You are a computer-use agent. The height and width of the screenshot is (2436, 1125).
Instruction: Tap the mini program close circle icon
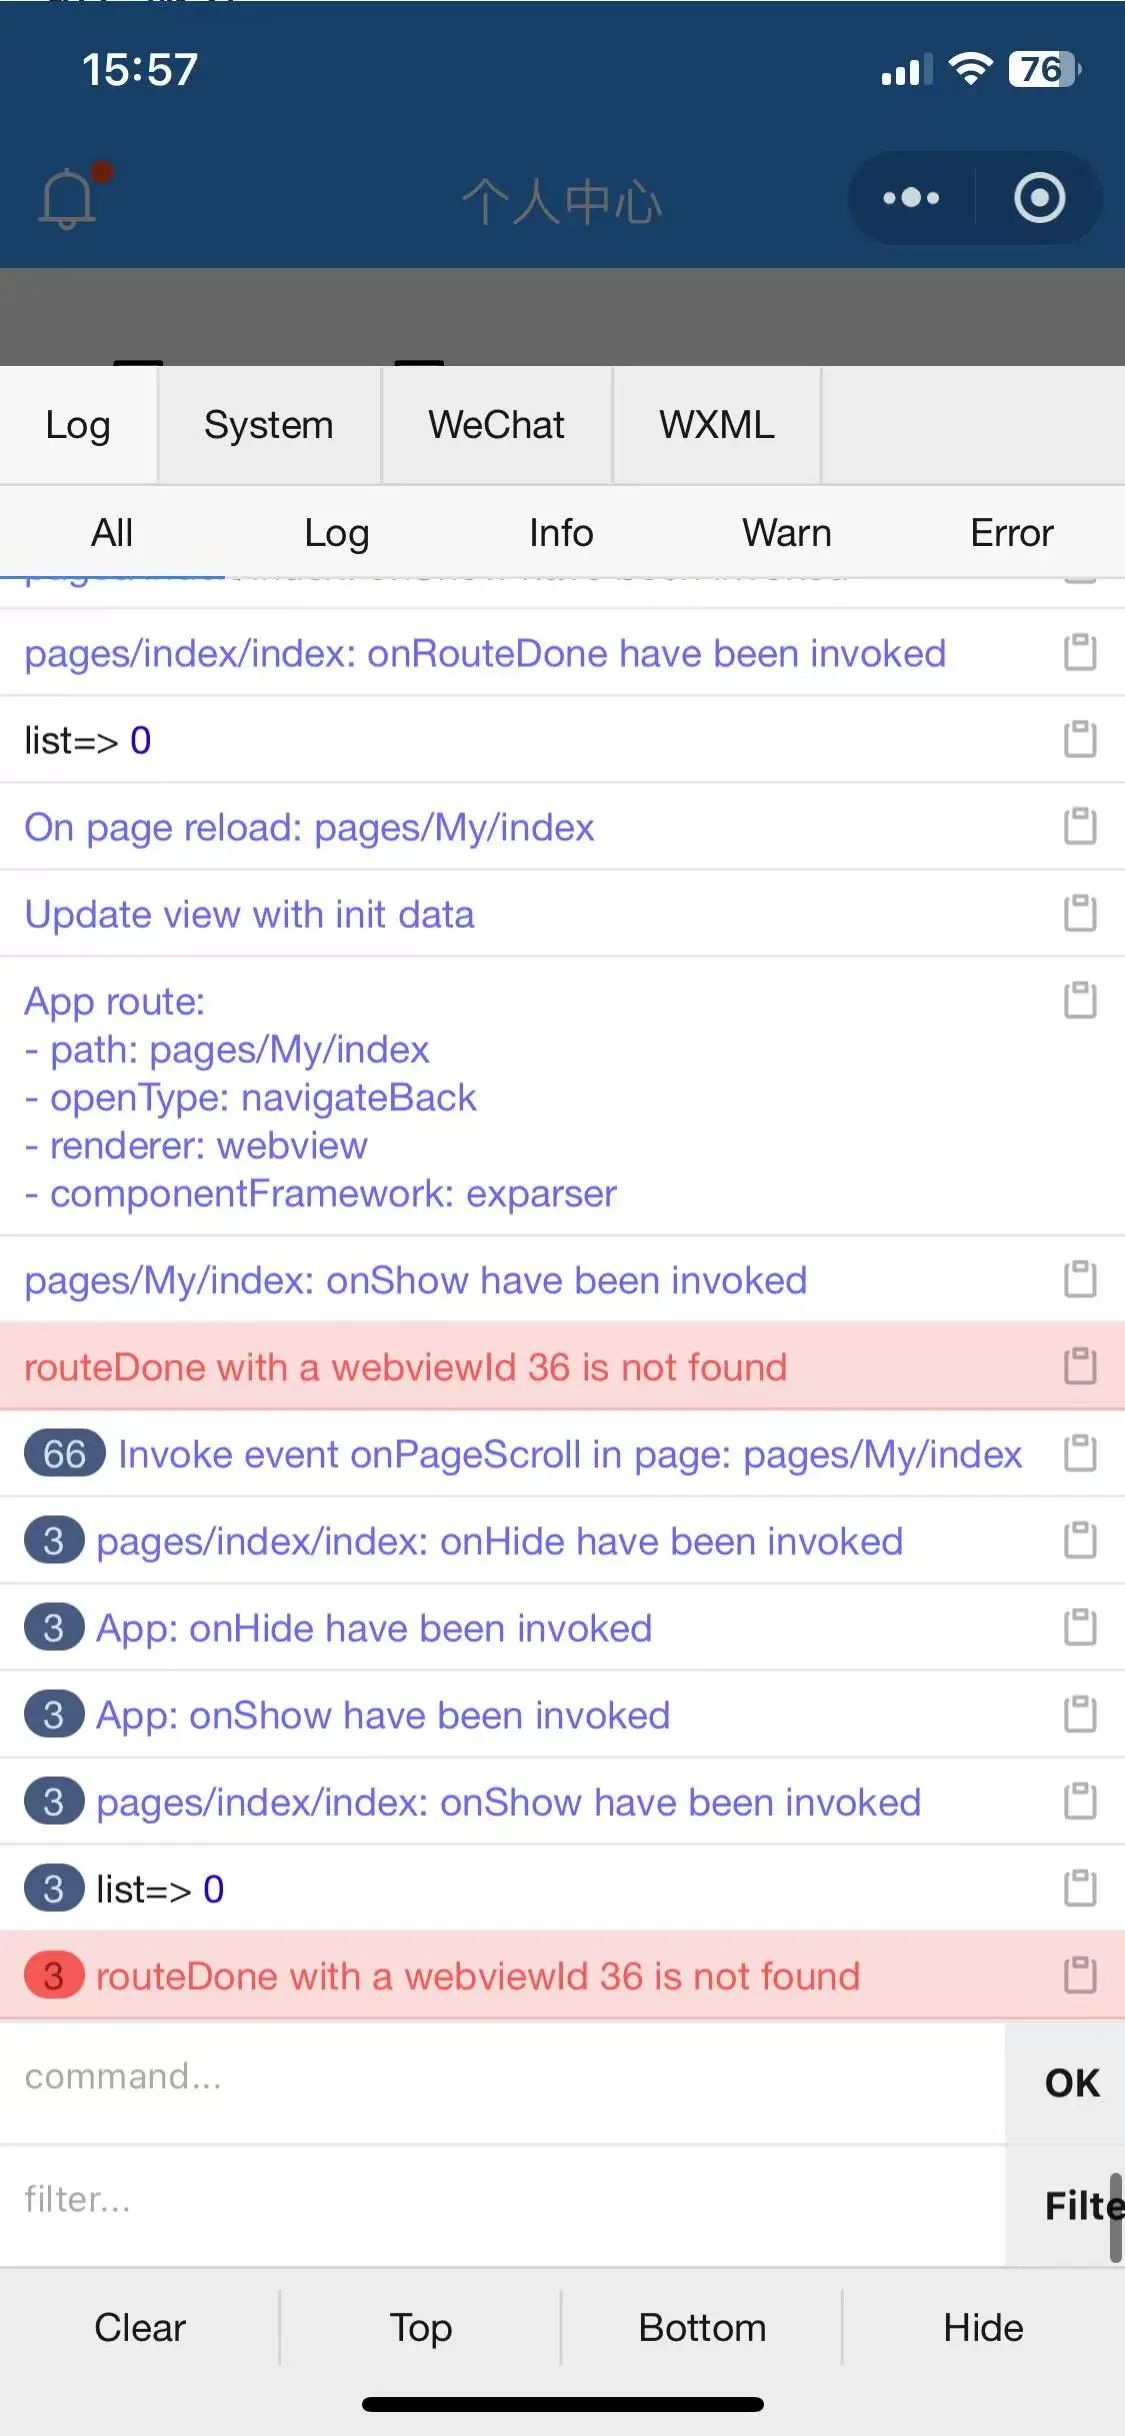(x=1039, y=198)
